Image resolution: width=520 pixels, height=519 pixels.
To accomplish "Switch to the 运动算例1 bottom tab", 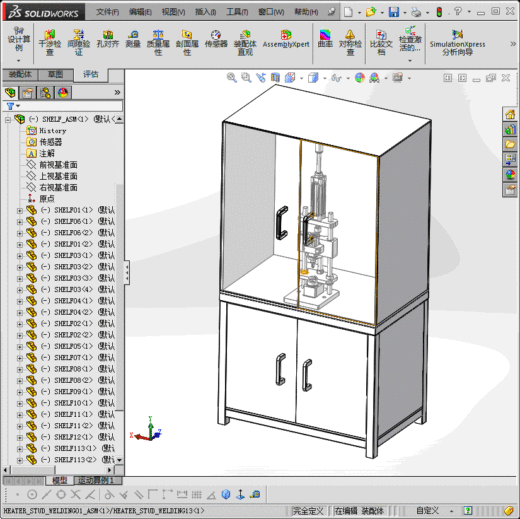I will [x=96, y=481].
